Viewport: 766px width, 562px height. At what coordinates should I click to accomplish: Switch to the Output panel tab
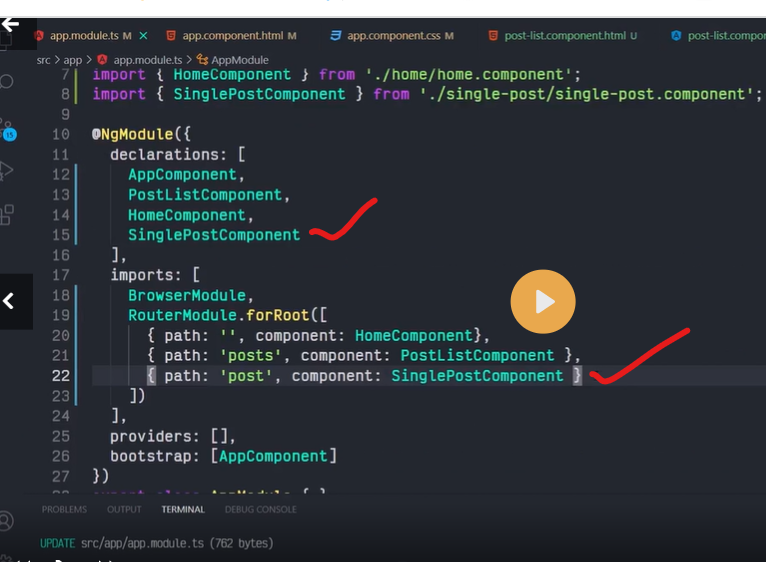124,509
